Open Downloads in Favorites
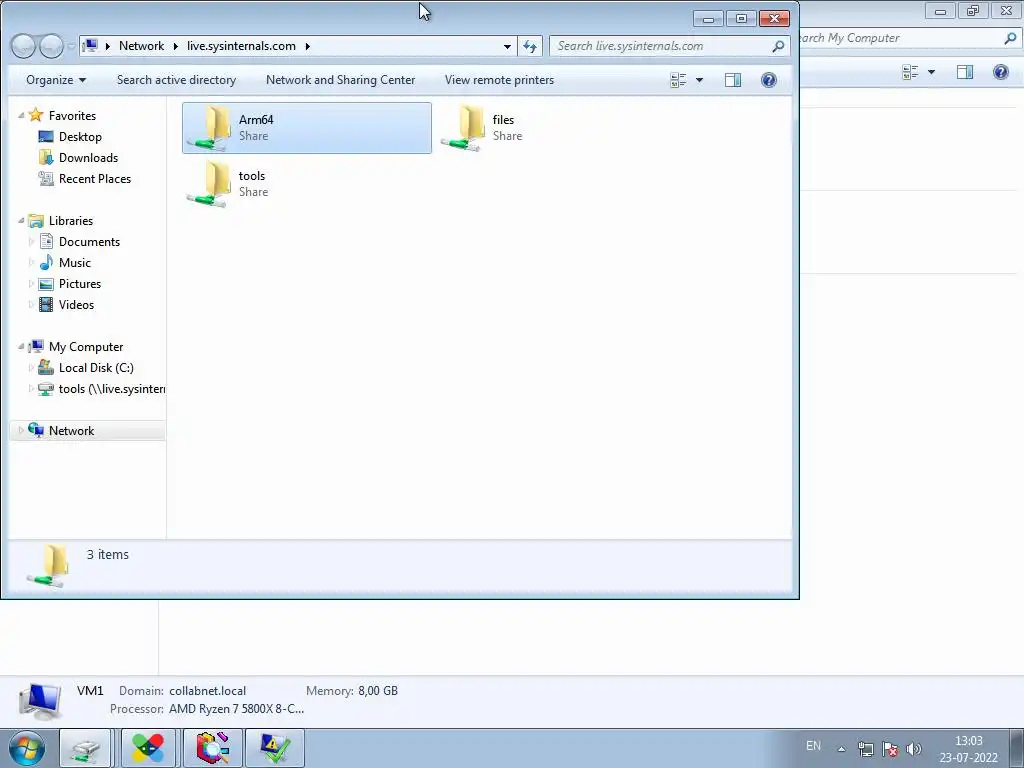Image resolution: width=1024 pixels, height=768 pixels. (88, 157)
